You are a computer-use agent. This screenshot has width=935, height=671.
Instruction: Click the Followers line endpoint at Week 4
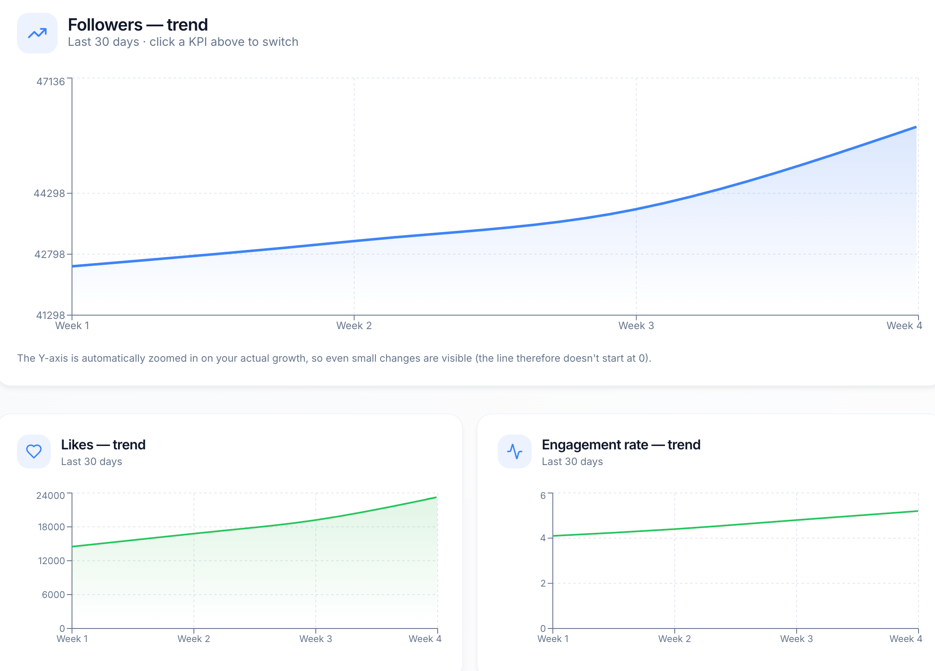tap(915, 127)
